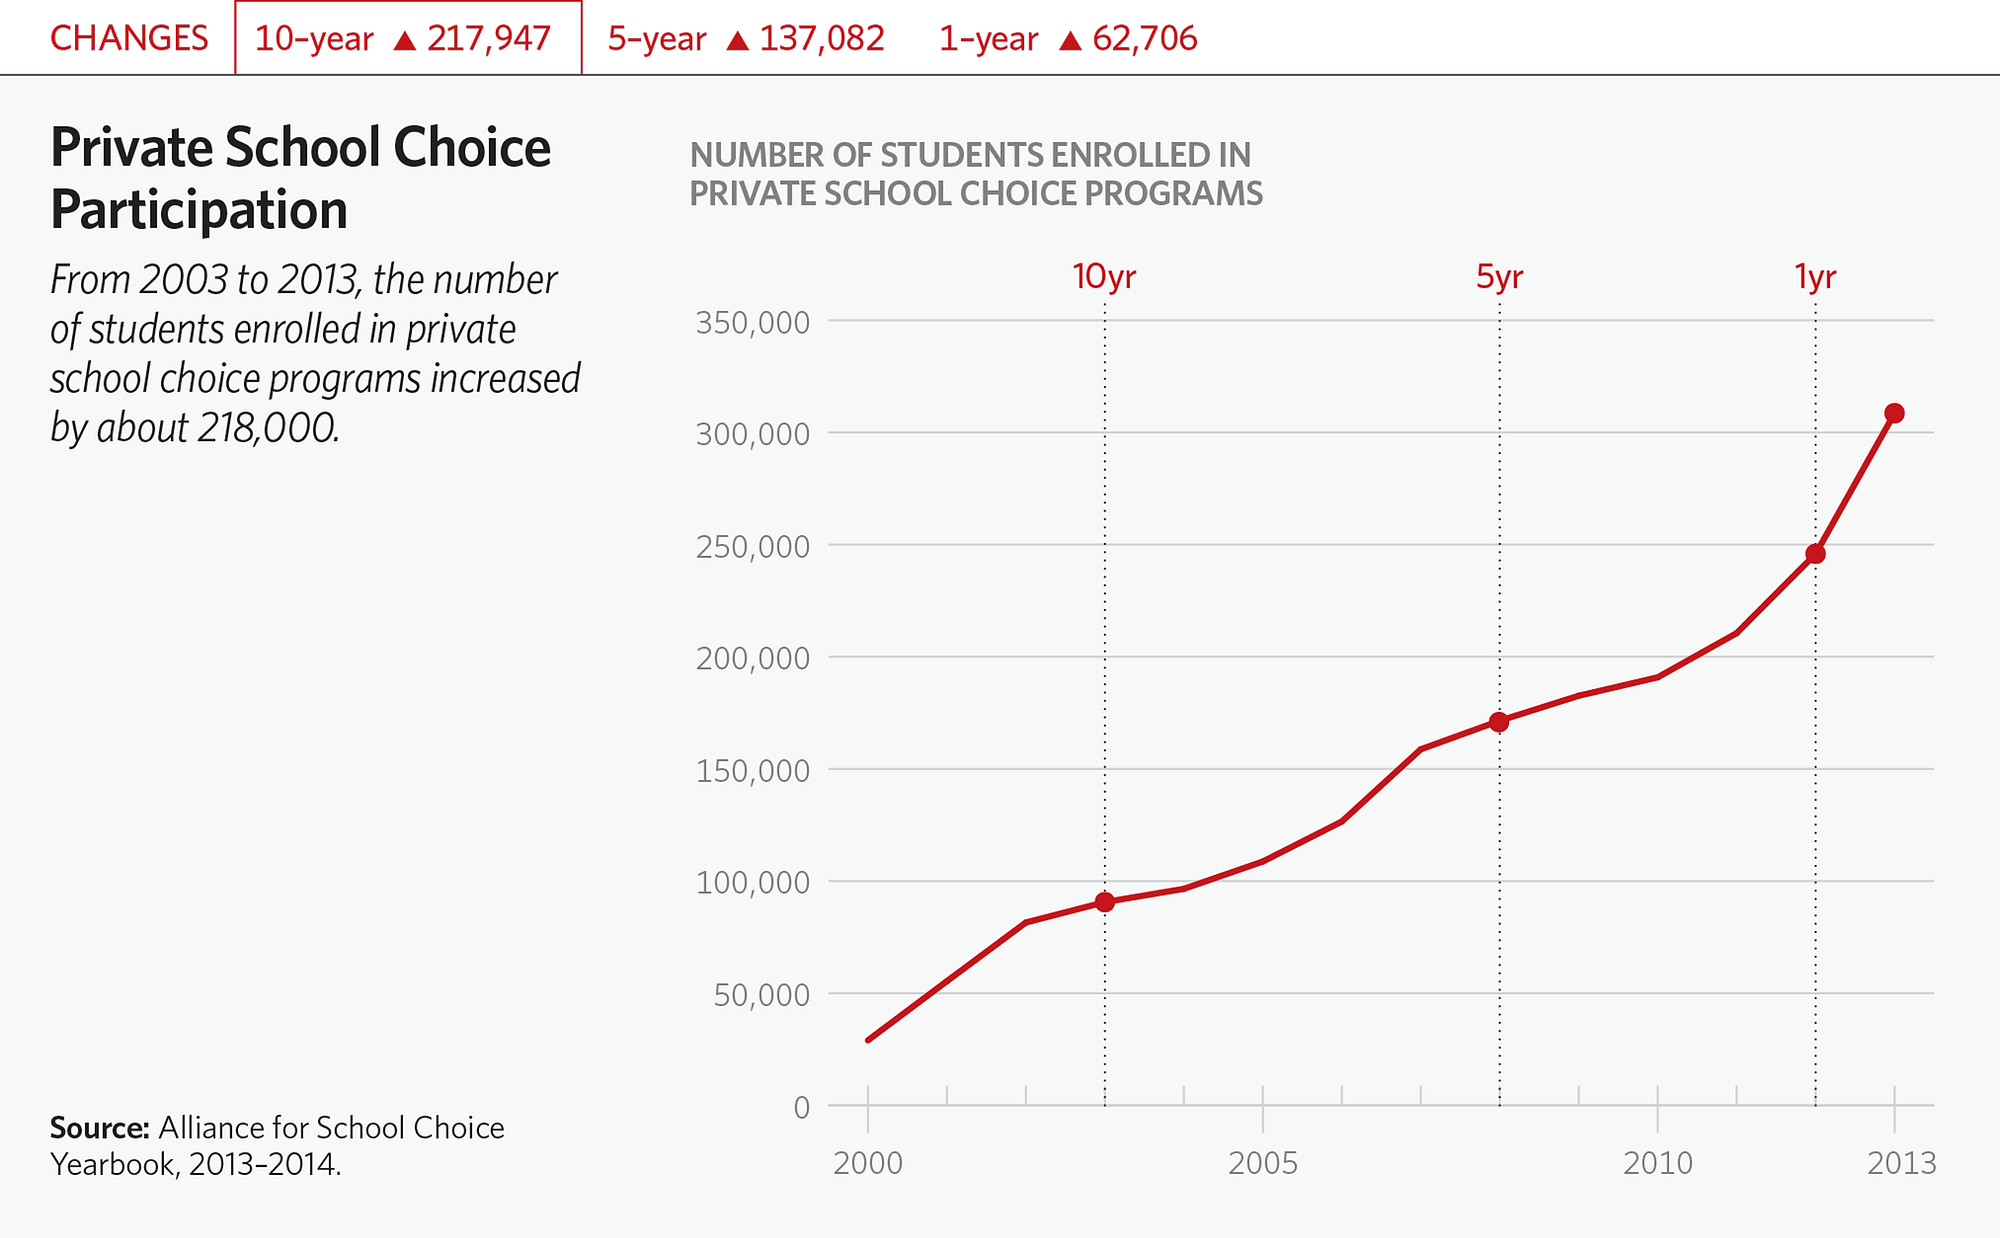Click the Private School Choice Participation heading
Image resolution: width=2000 pixels, height=1238 pixels.
click(x=300, y=178)
